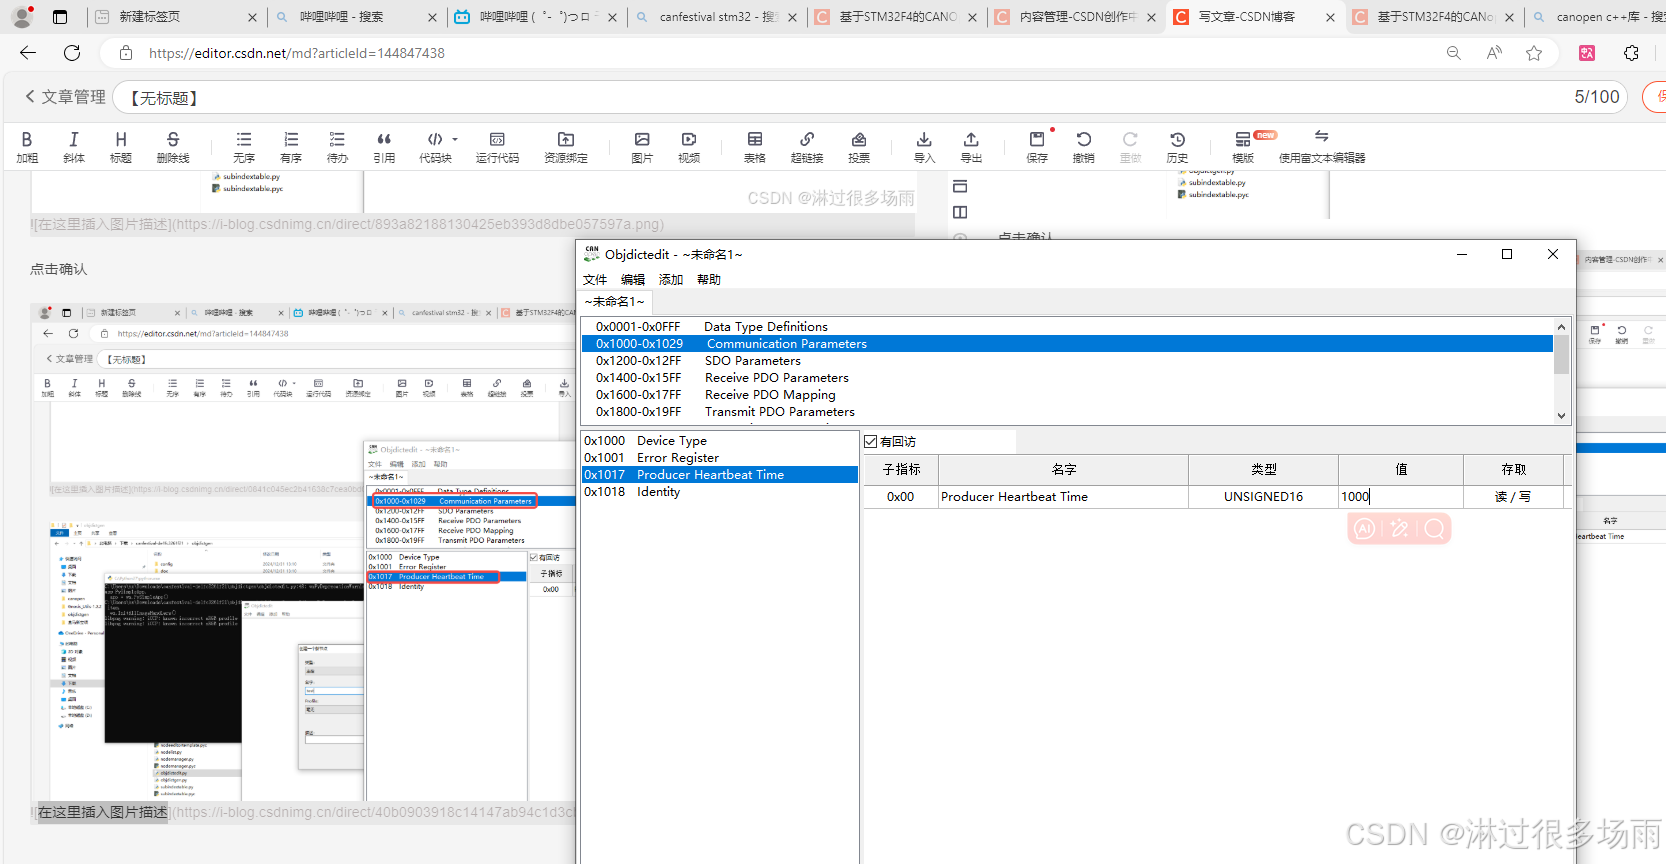1666x864 pixels.
Task: Select the SDO Parameters range row
Action: (x=1067, y=361)
